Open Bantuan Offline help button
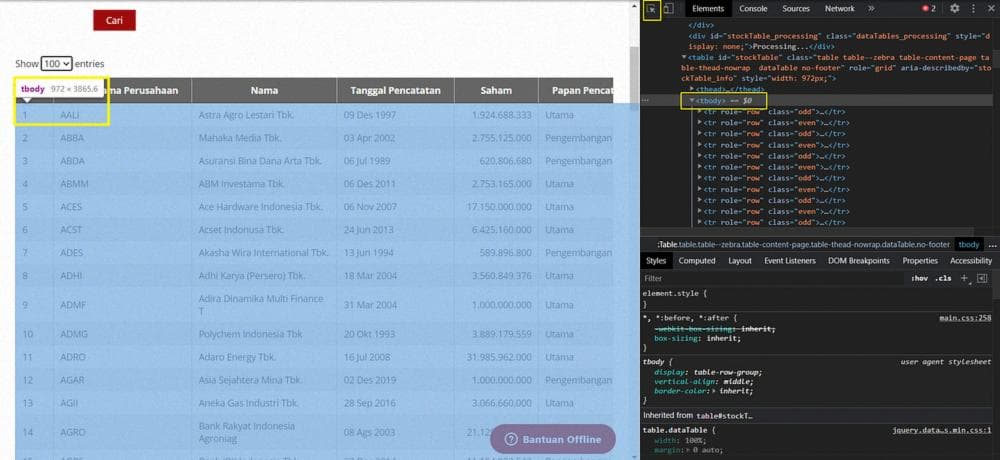 [x=553, y=439]
